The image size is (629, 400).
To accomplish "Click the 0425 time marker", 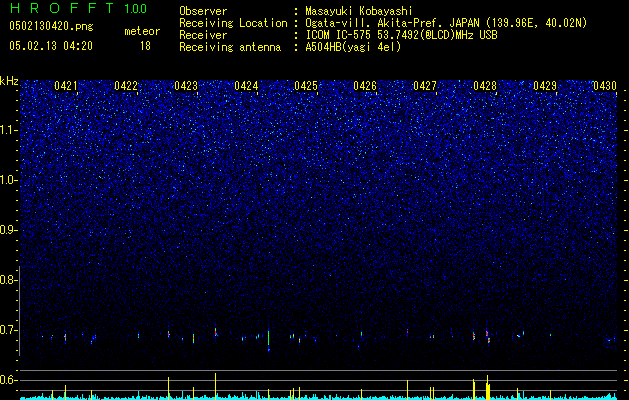I will (306, 86).
